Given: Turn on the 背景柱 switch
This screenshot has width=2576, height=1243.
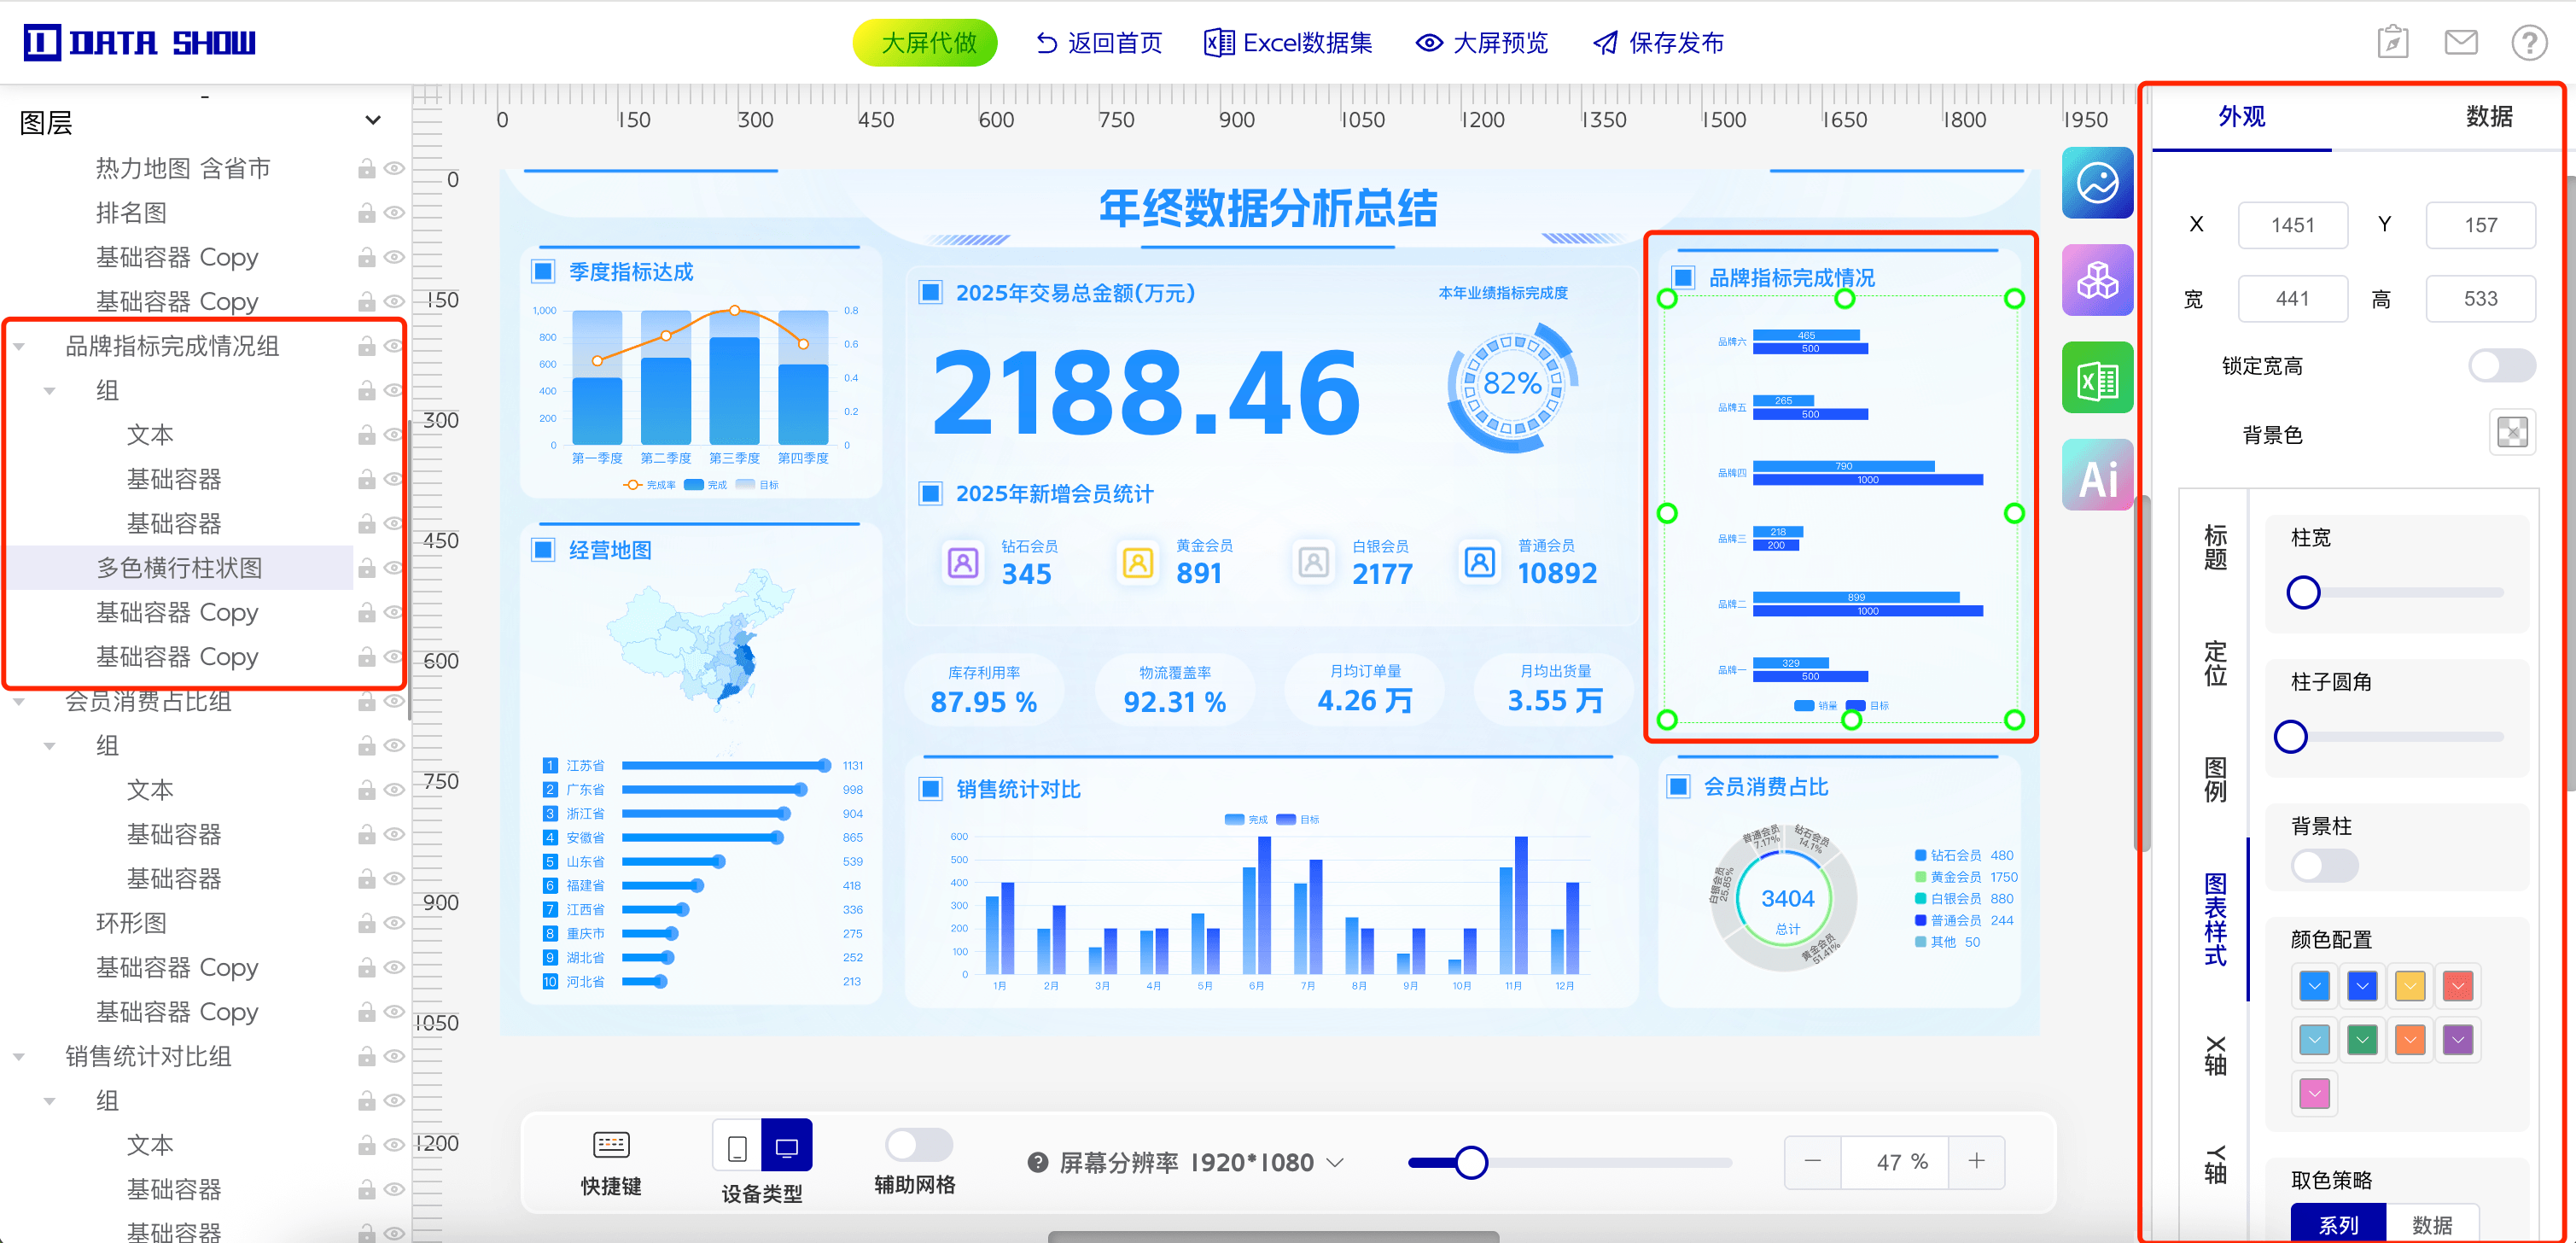Looking at the screenshot, I should pos(2323,866).
